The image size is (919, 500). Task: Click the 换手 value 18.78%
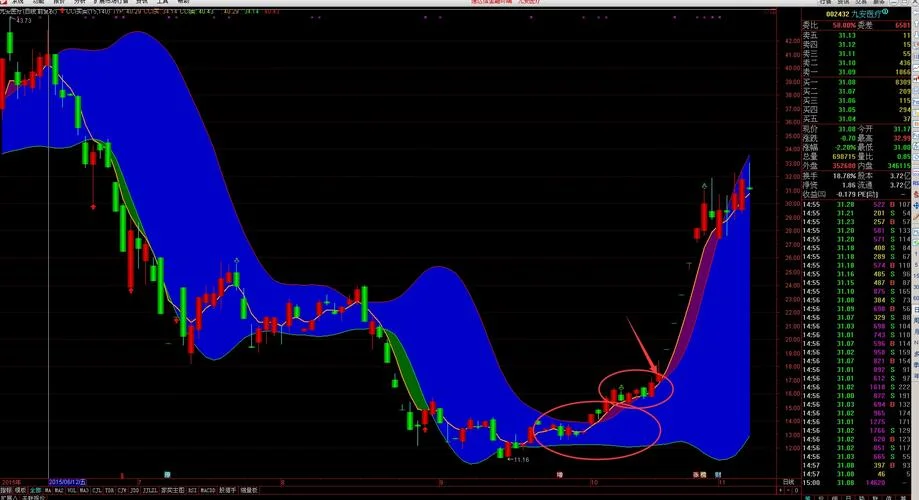[845, 176]
